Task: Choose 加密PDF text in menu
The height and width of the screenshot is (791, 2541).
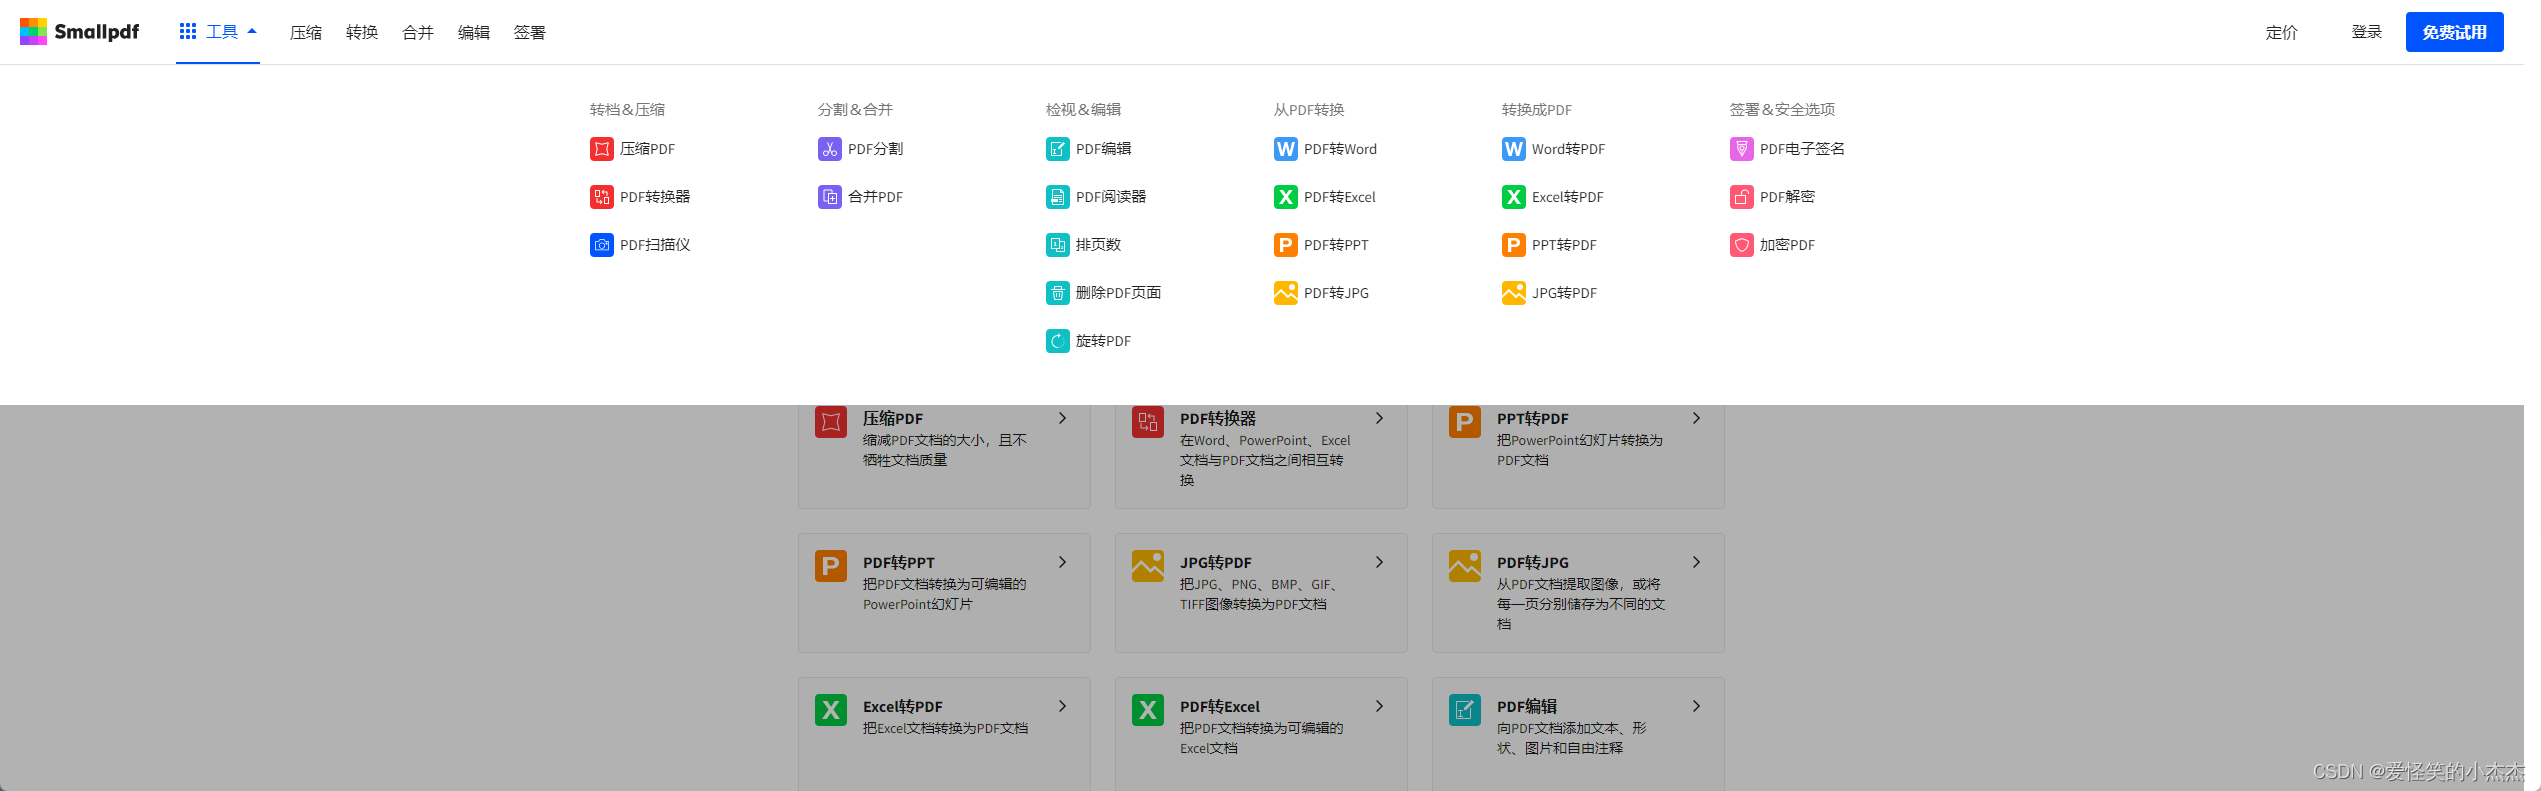Action: click(1788, 245)
